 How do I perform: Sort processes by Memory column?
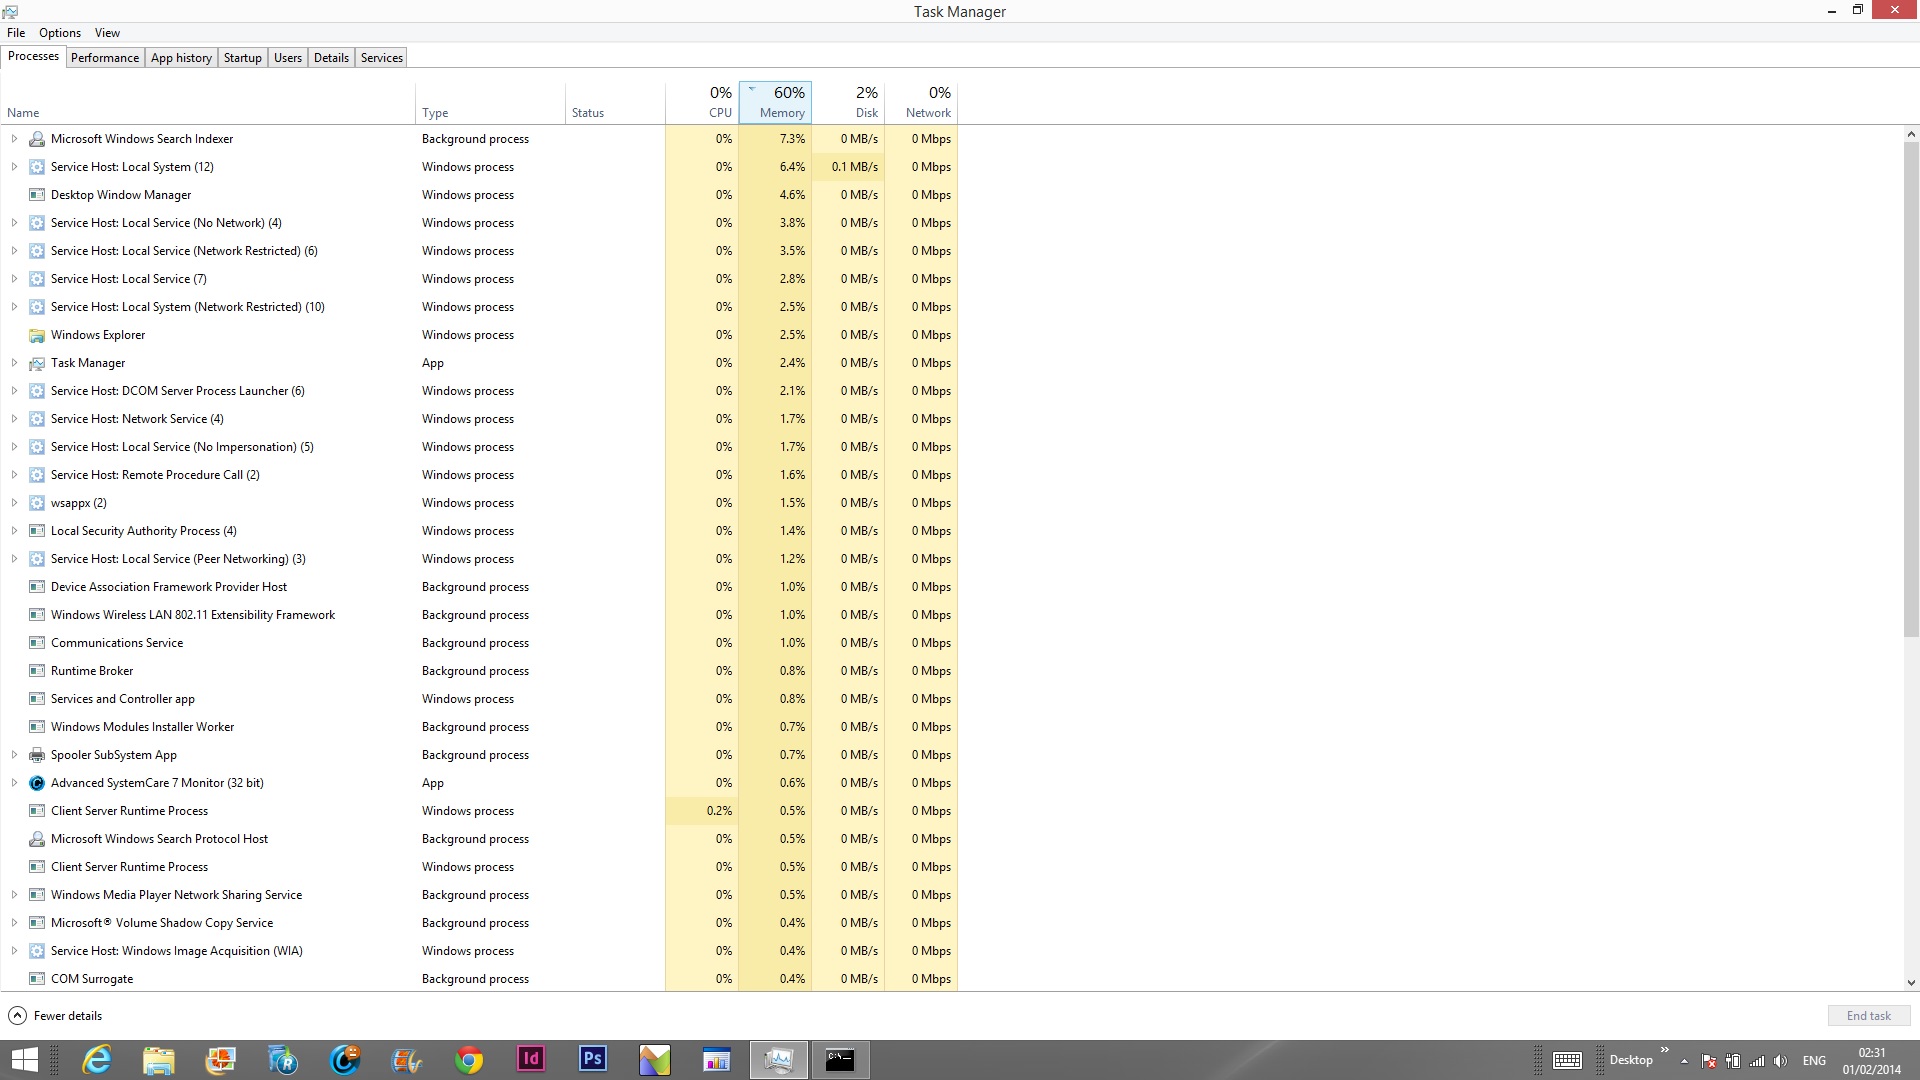tap(775, 102)
